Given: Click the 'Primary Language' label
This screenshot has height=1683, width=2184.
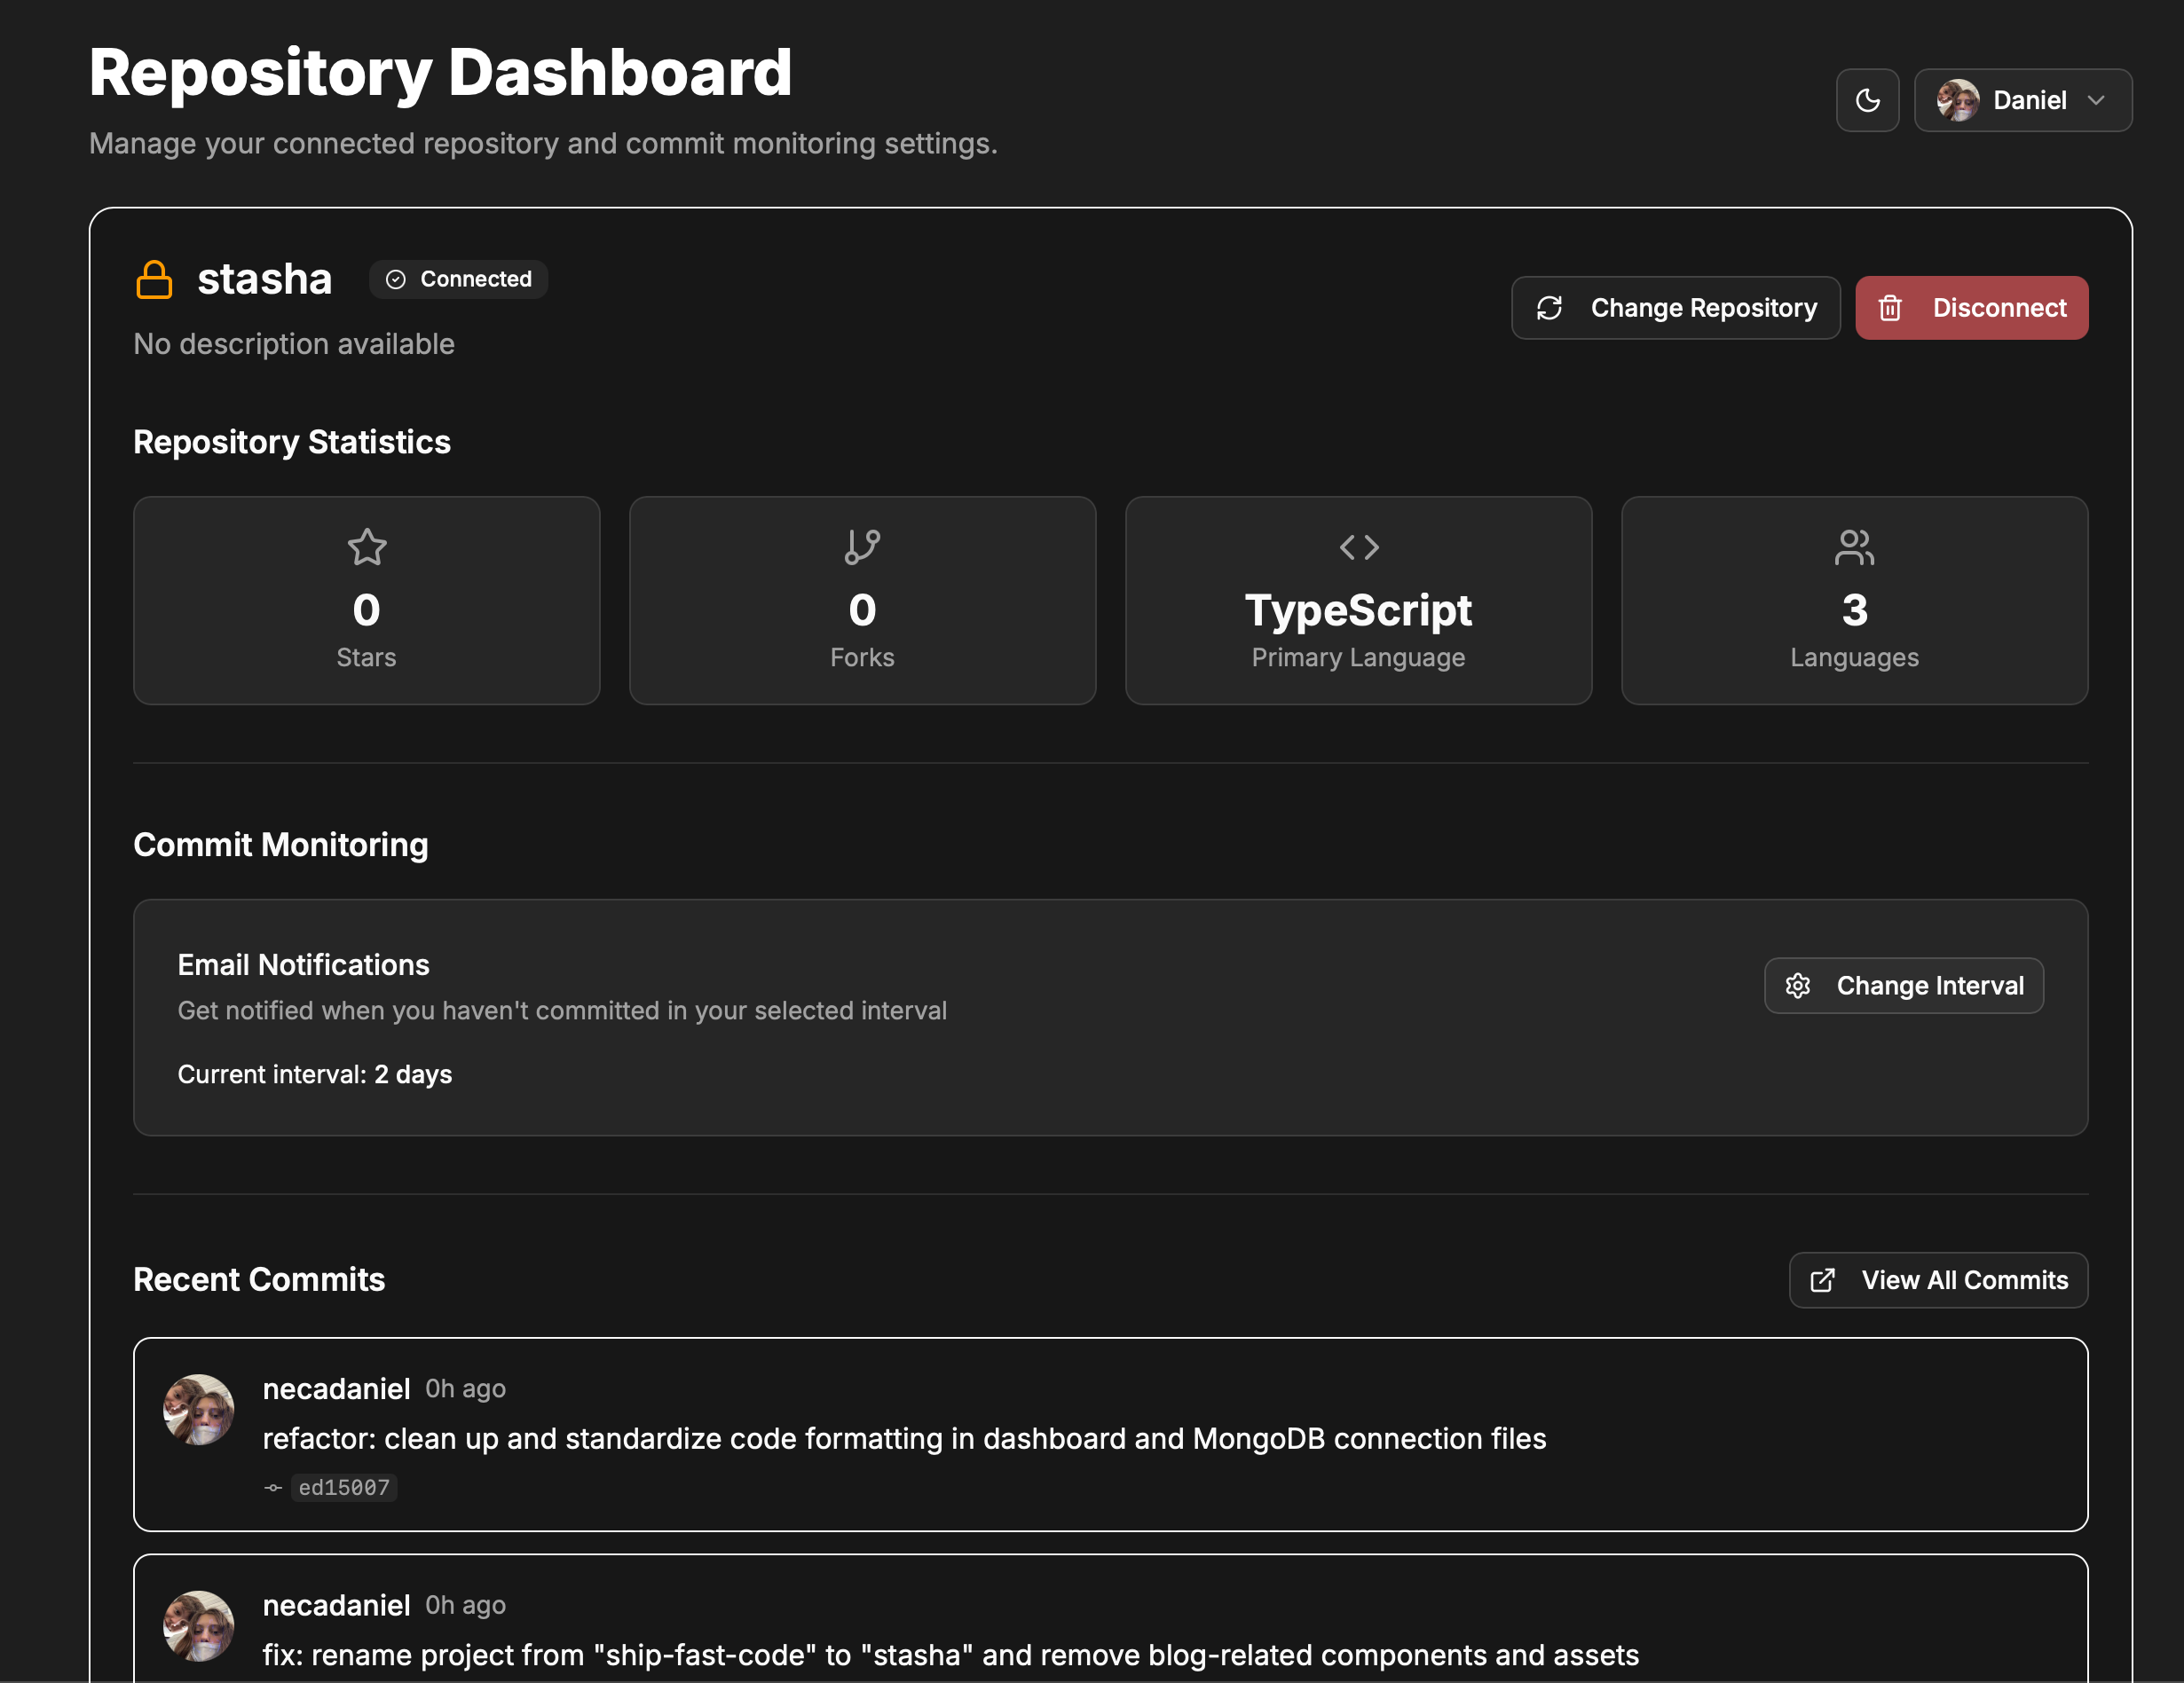Looking at the screenshot, I should pyautogui.click(x=1358, y=657).
